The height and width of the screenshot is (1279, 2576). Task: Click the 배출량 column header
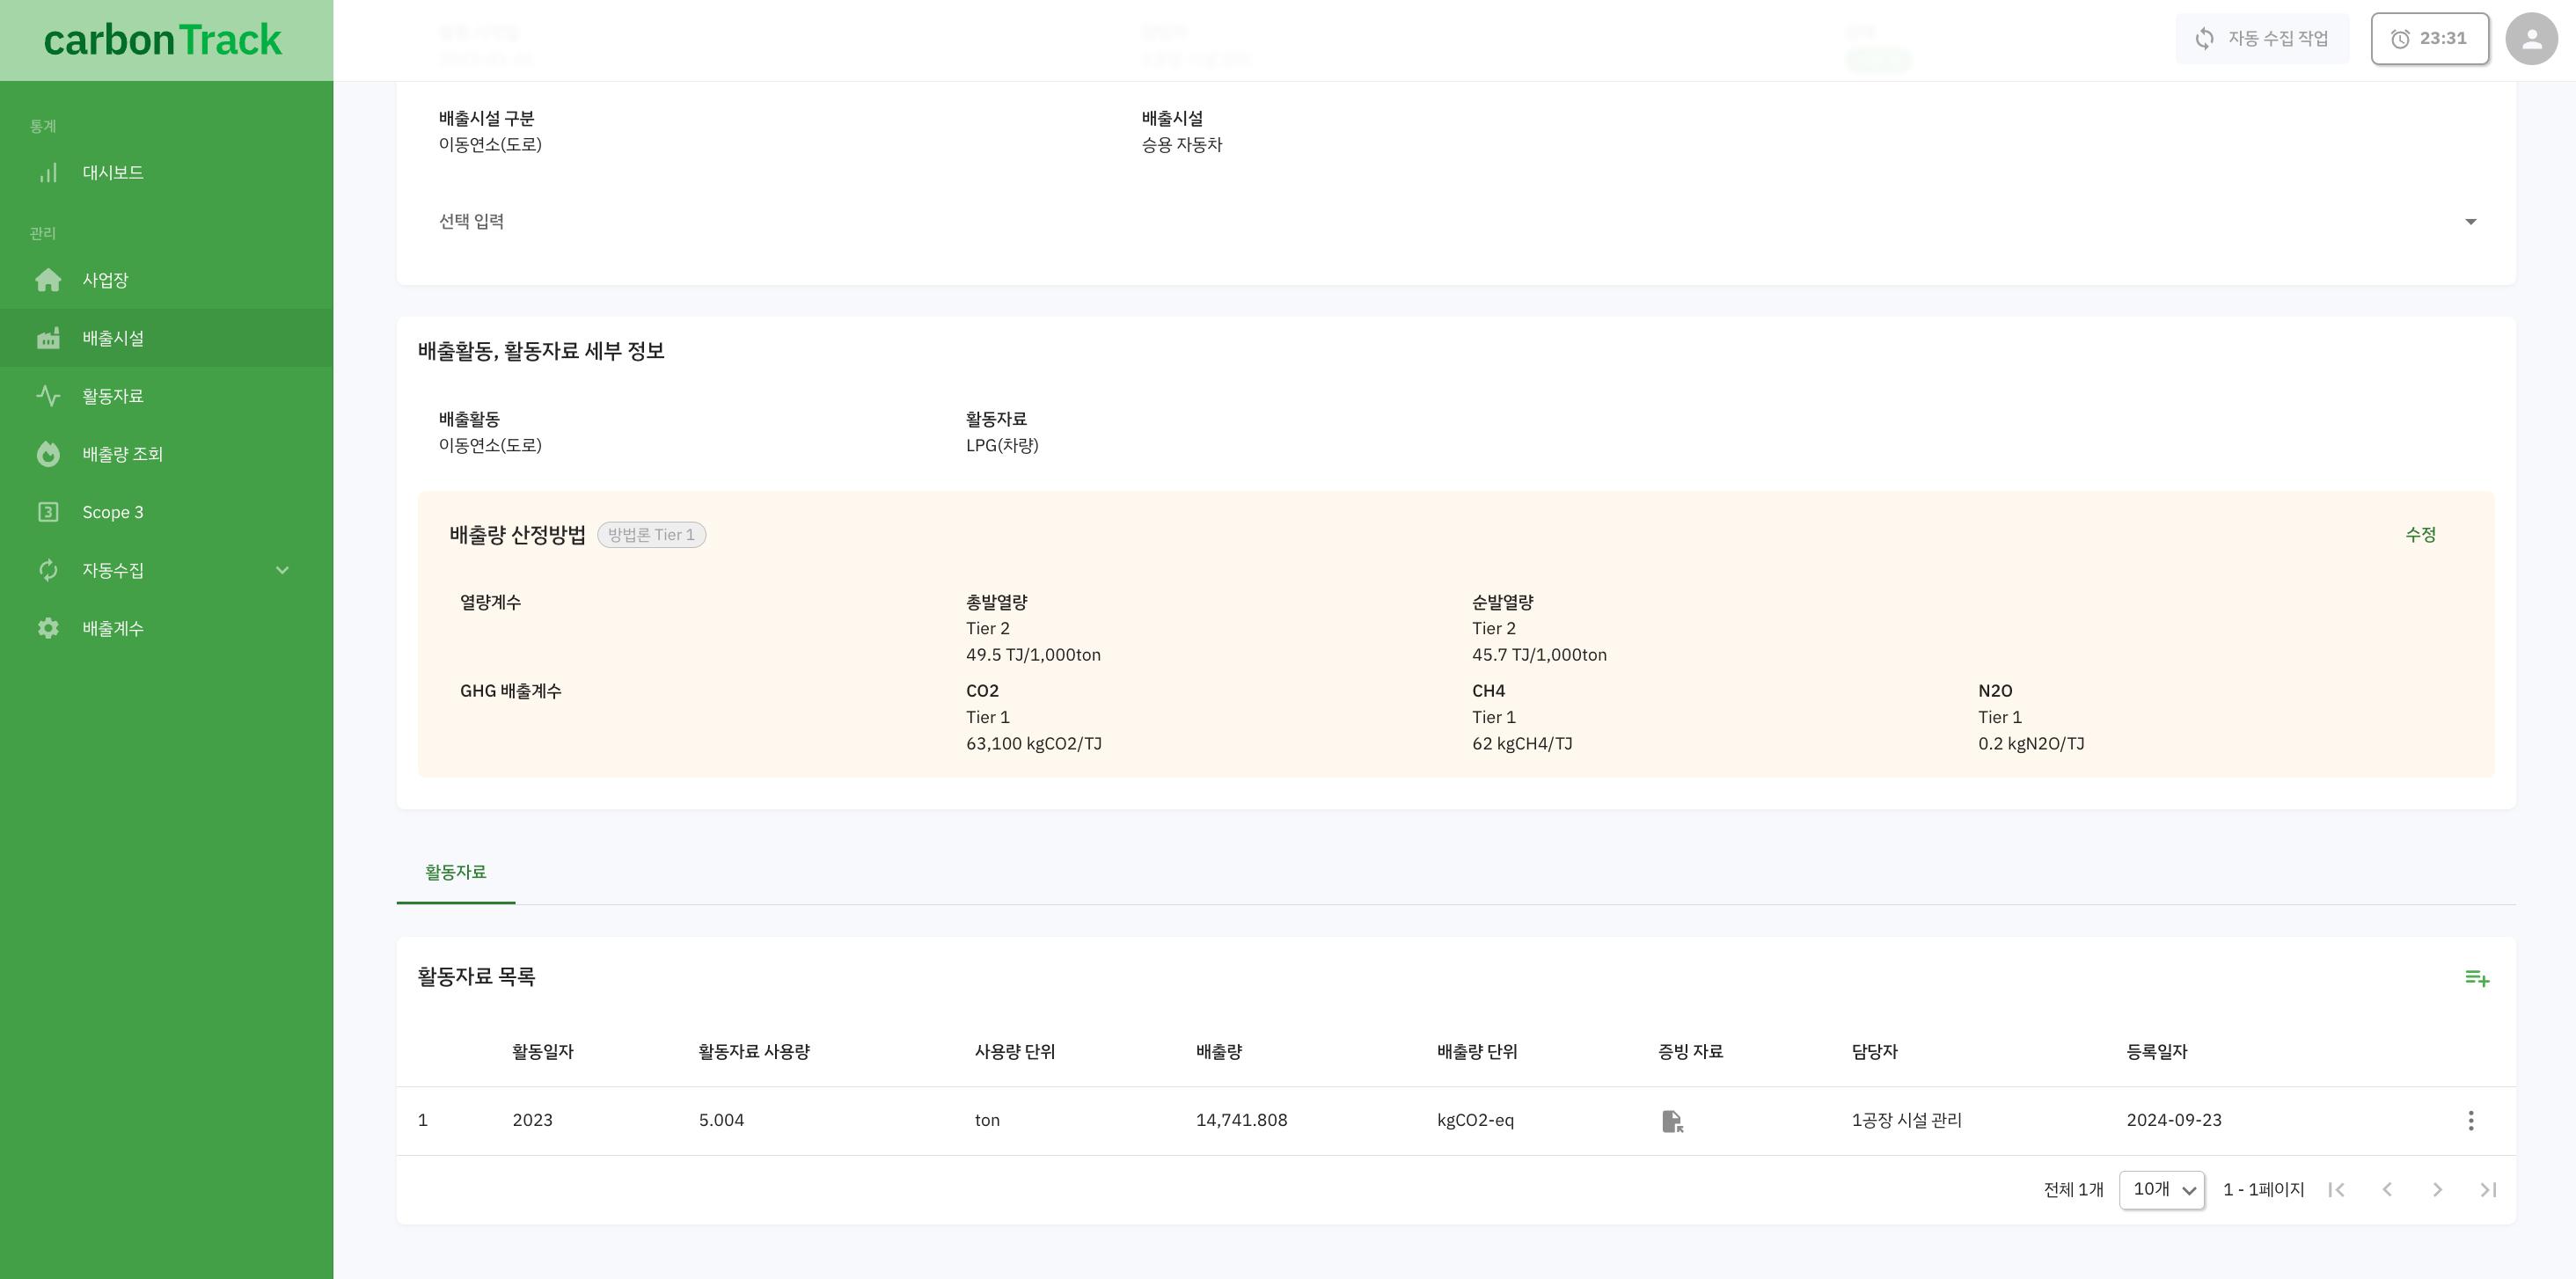coord(1218,1052)
